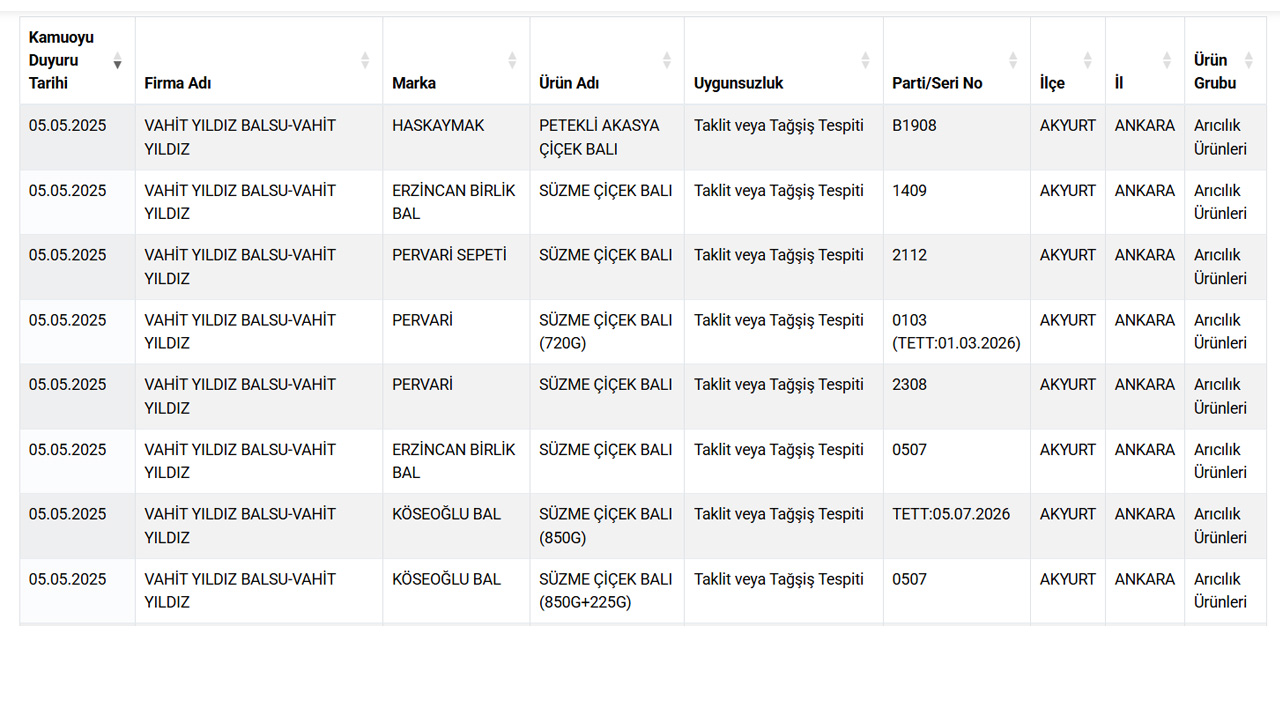The height and width of the screenshot is (720, 1280).
Task: Click SÜZME ÇİÇEK BALI (720G) cell
Action: pyautogui.click(x=607, y=332)
